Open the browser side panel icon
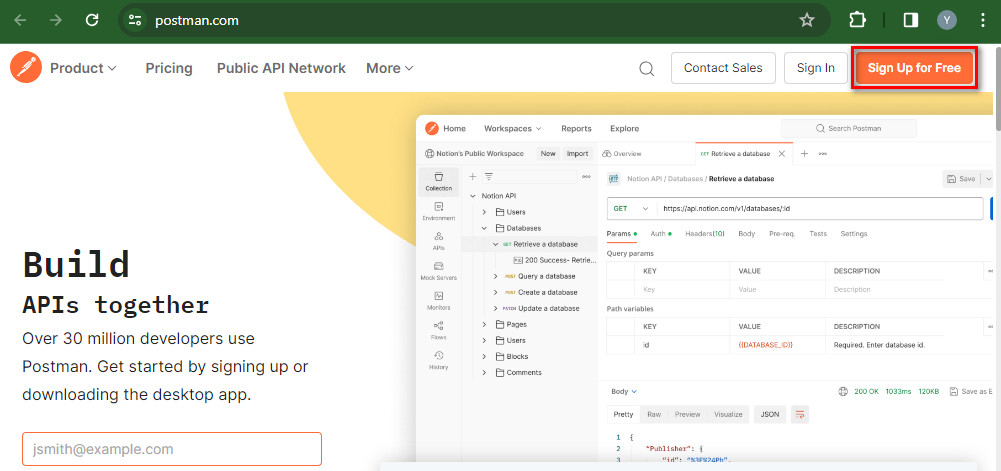 pos(911,20)
